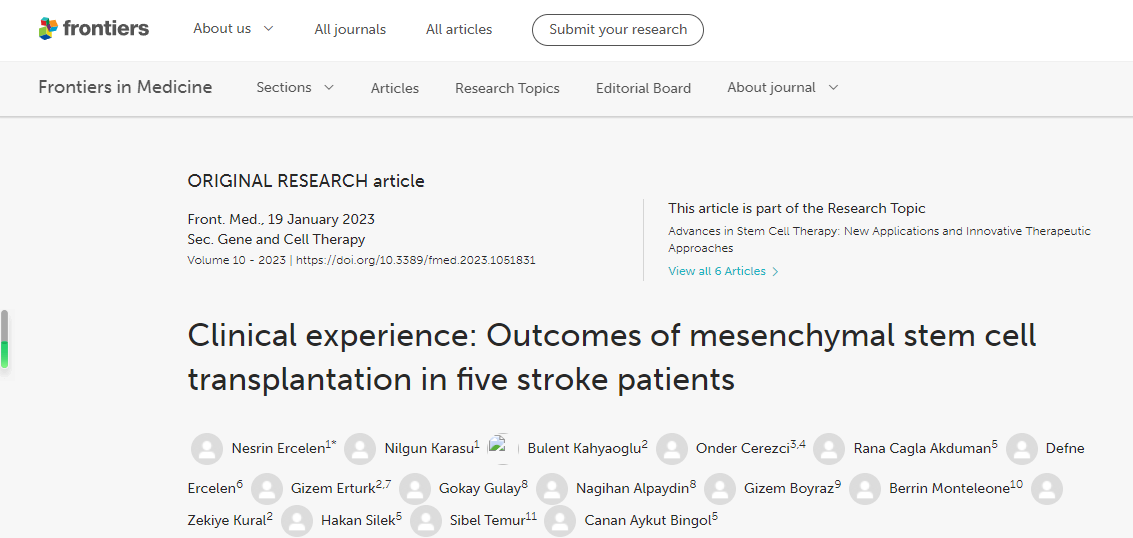Screen dimensions: 1133x538
Task: Click Sibel Temur's author avatar icon
Action: point(426,521)
